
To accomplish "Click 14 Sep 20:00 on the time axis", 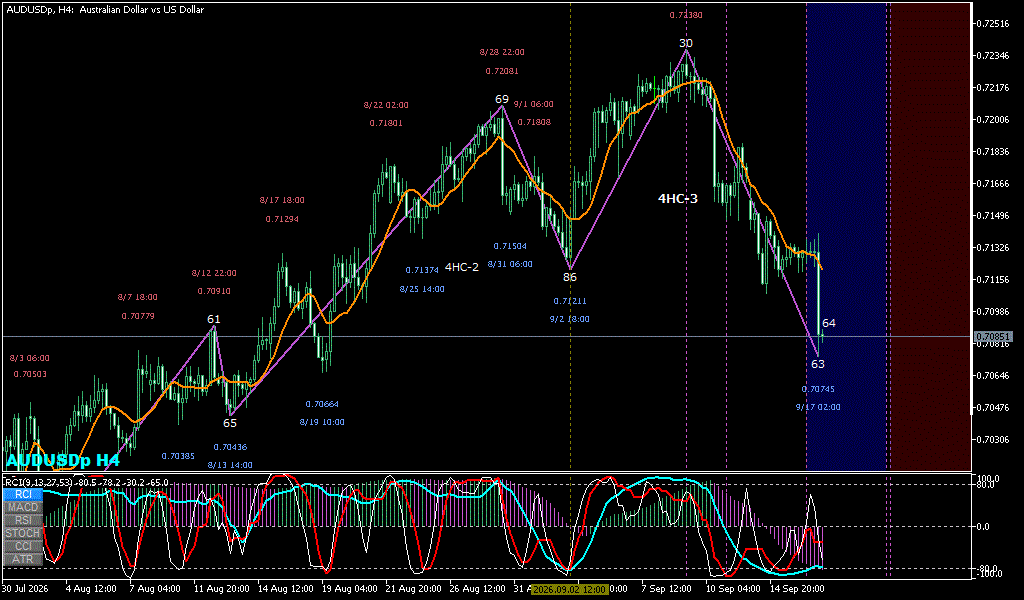I will (796, 589).
